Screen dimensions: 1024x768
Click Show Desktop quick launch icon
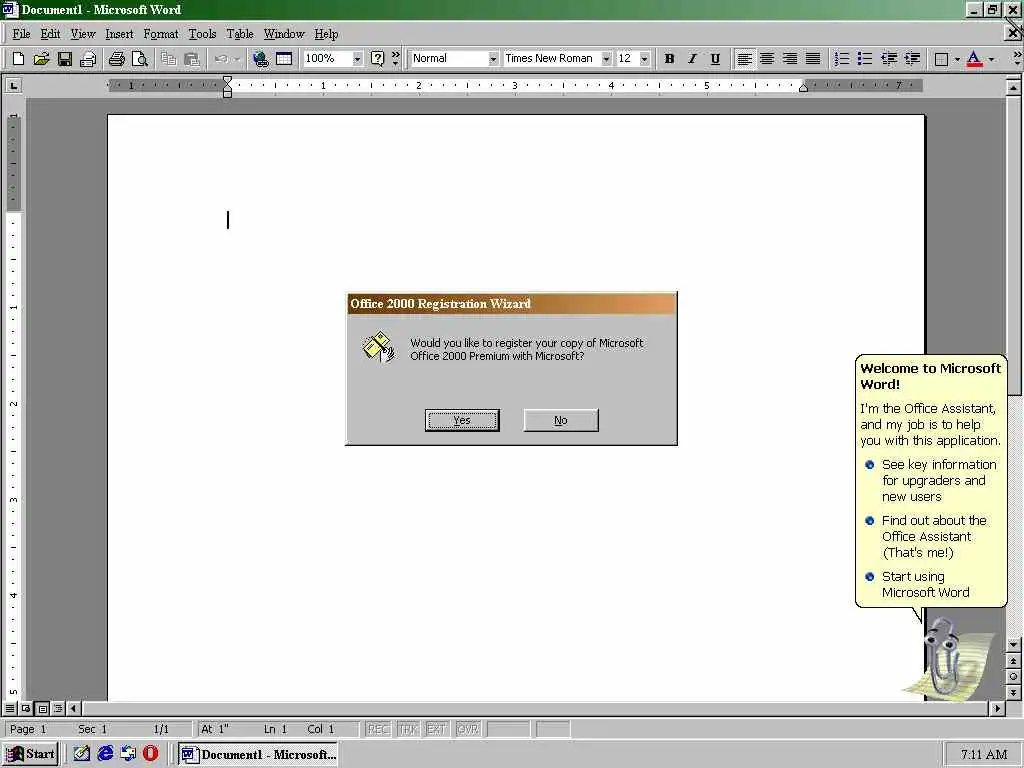point(82,753)
